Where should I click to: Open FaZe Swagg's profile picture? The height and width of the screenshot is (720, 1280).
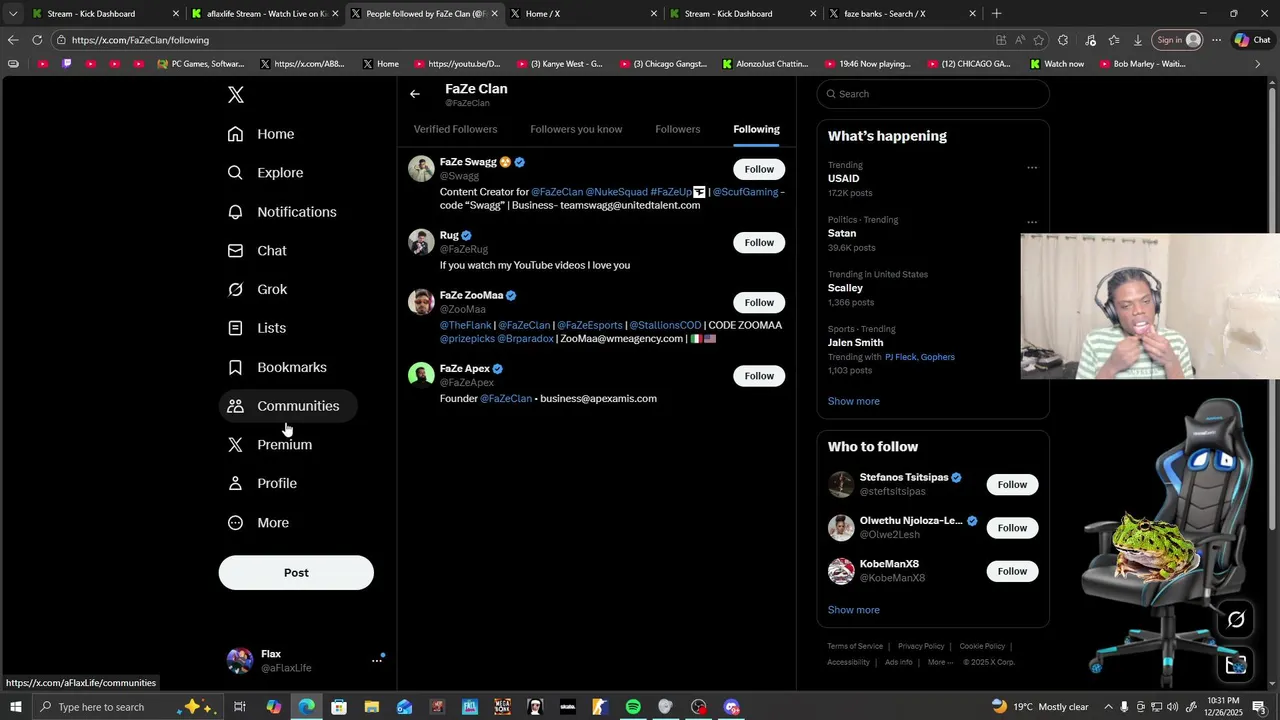tap(421, 169)
